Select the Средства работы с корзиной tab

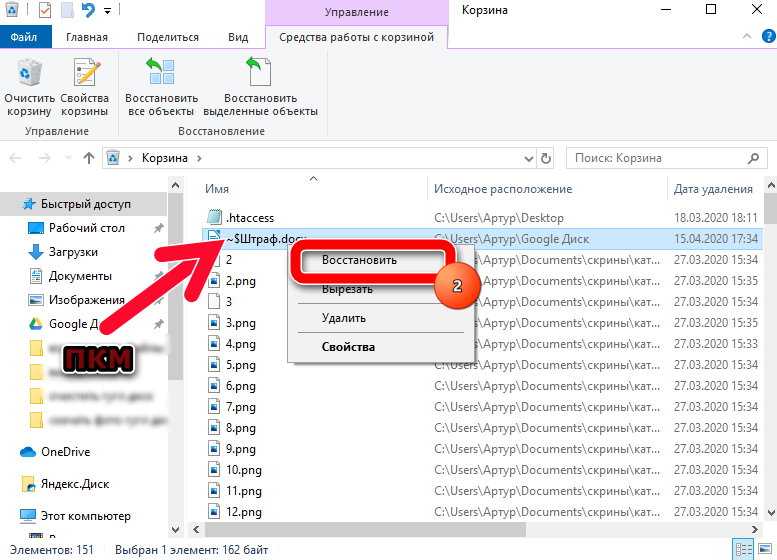point(356,37)
